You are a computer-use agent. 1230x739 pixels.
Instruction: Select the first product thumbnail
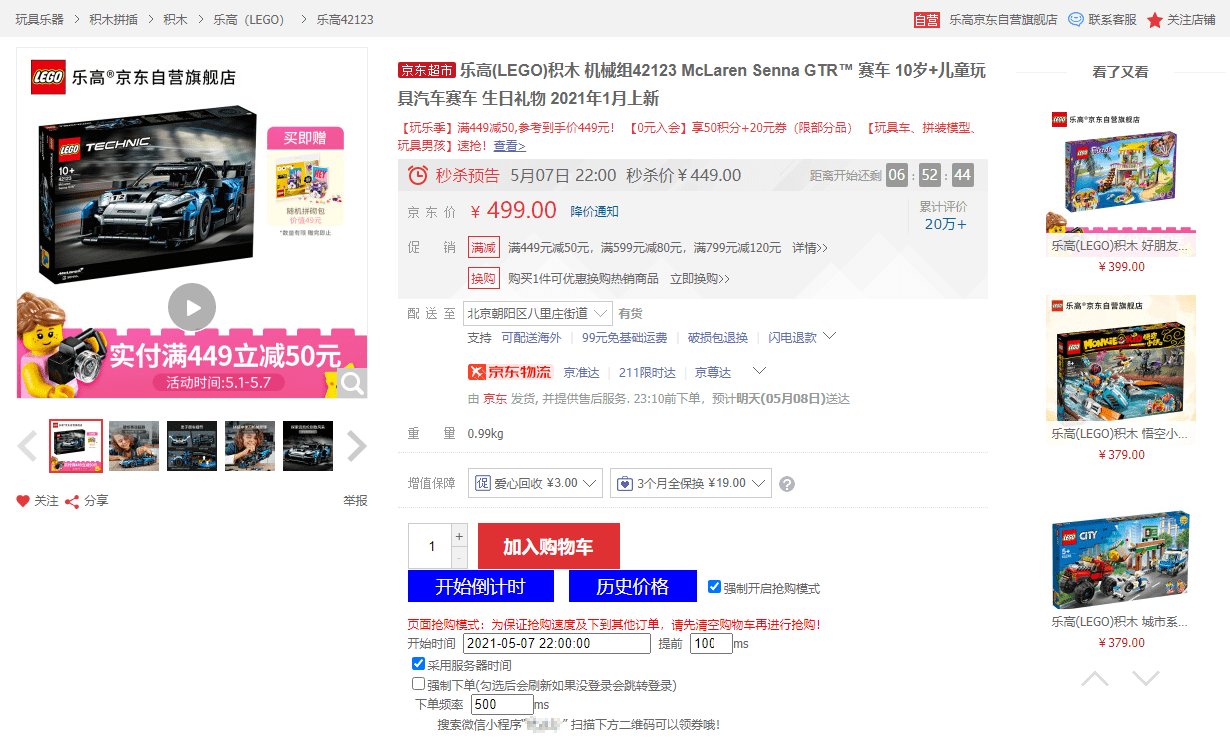tap(76, 446)
